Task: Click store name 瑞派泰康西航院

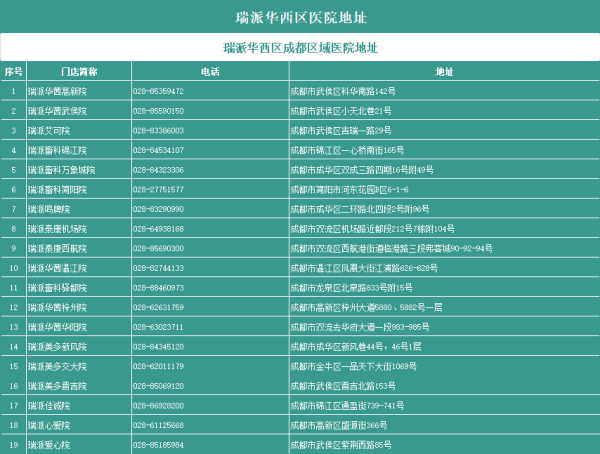Action: tap(57, 249)
